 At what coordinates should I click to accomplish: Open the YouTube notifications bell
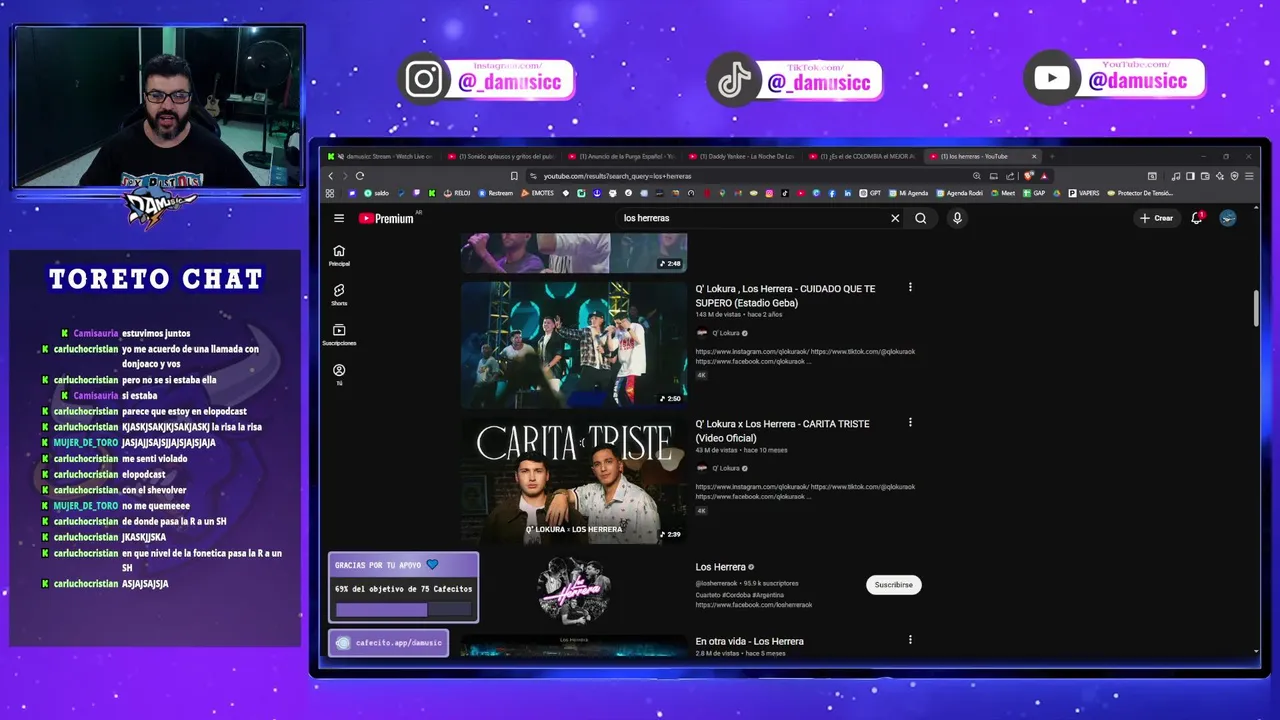click(1197, 218)
